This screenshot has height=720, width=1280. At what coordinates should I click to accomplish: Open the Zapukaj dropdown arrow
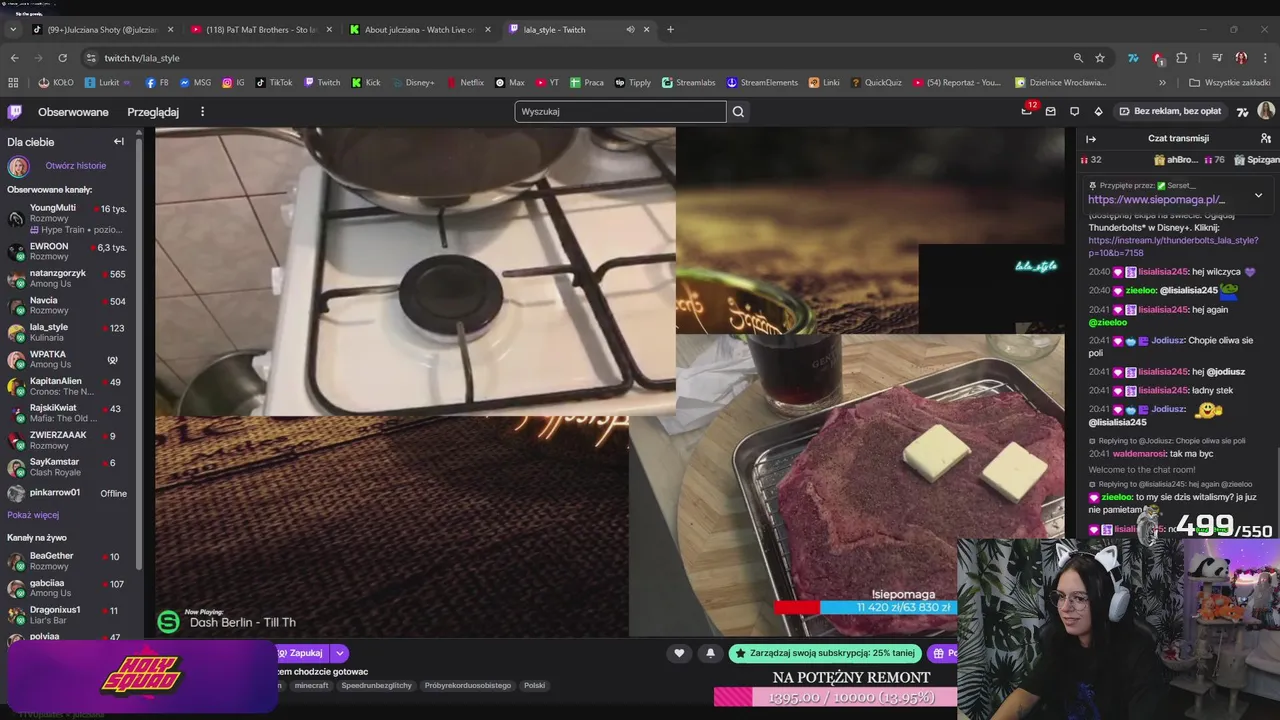pos(340,653)
